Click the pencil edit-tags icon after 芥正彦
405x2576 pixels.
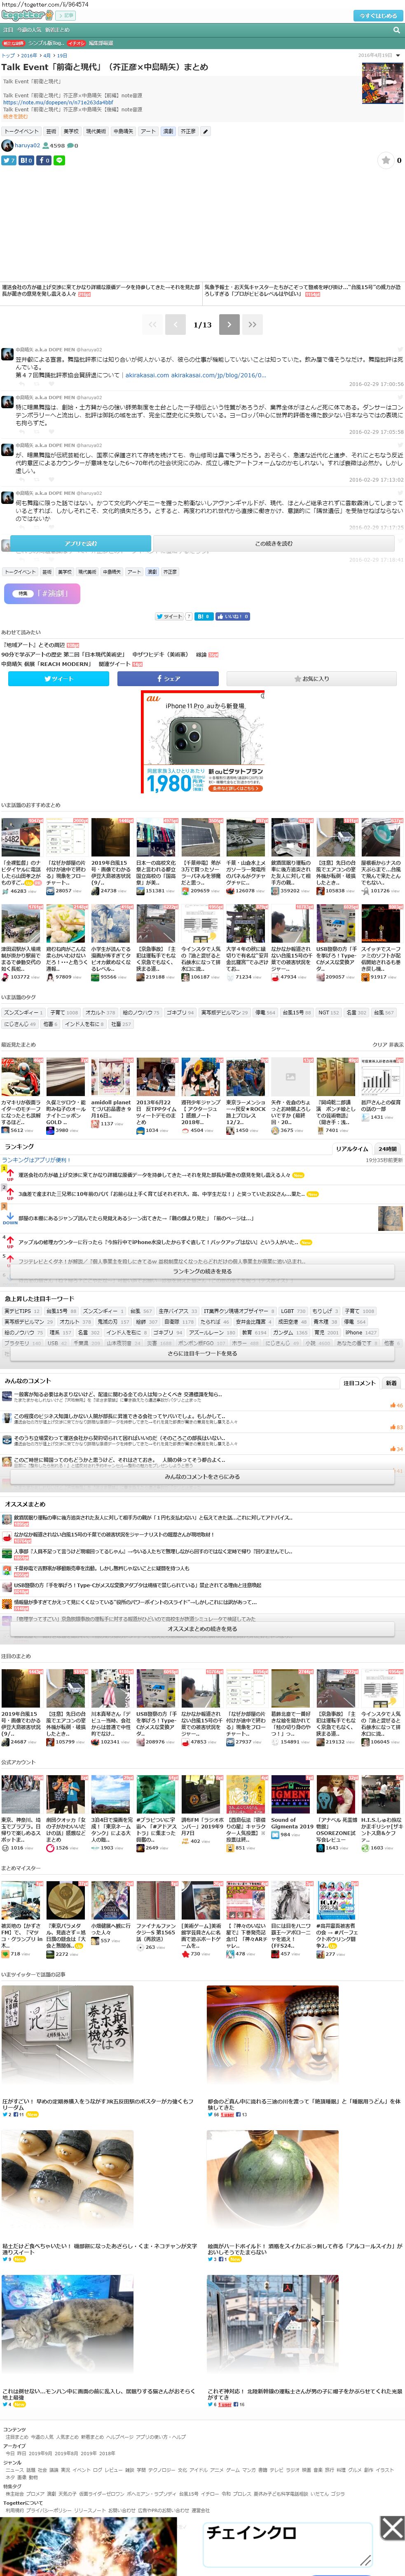click(x=206, y=131)
